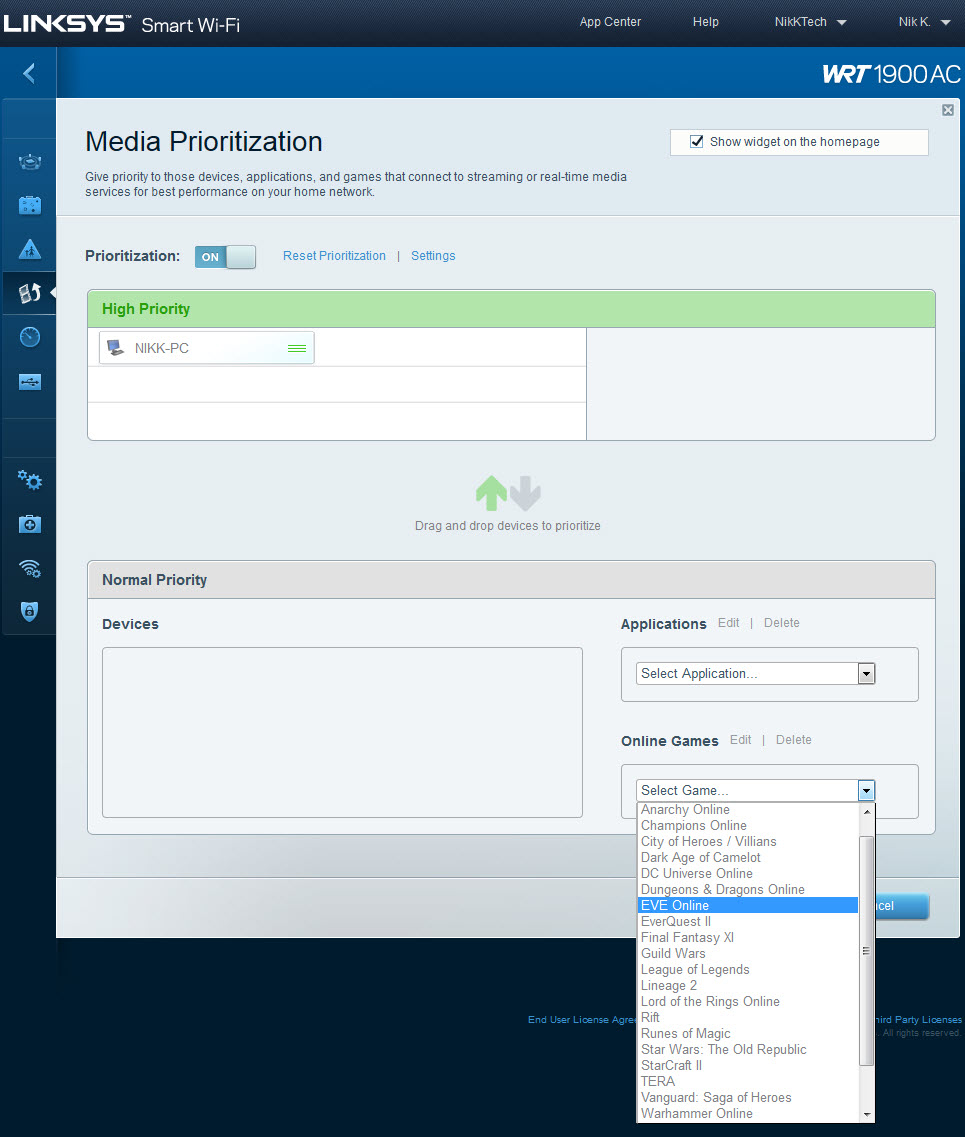965x1137 pixels.
Task: Pick Lineage 2 from the games
Action: (747, 985)
